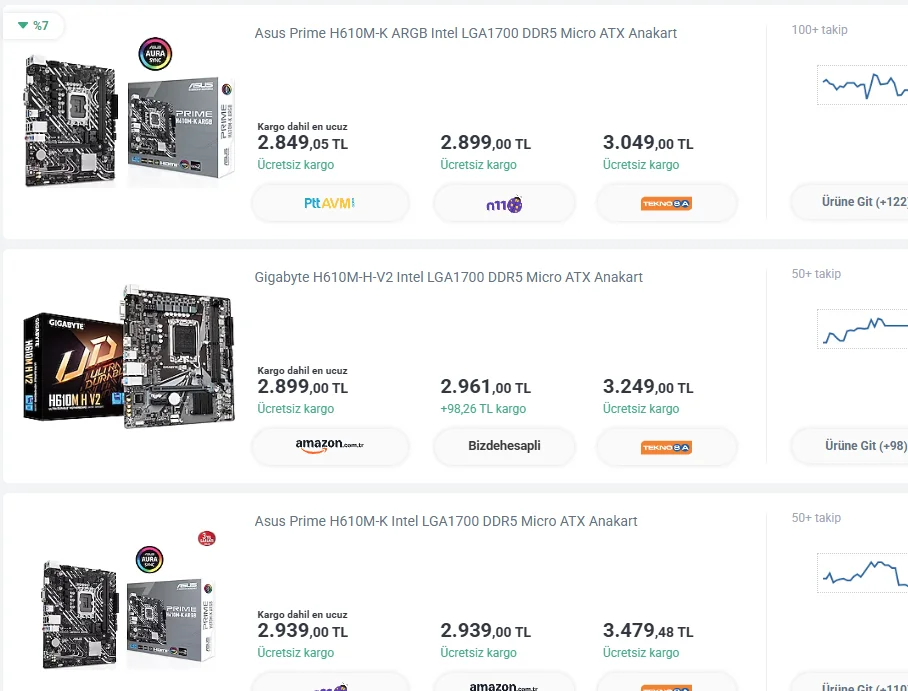Click the 2.961,00 TL Bizdehesapli price
The width and height of the screenshot is (908, 691).
485,388
